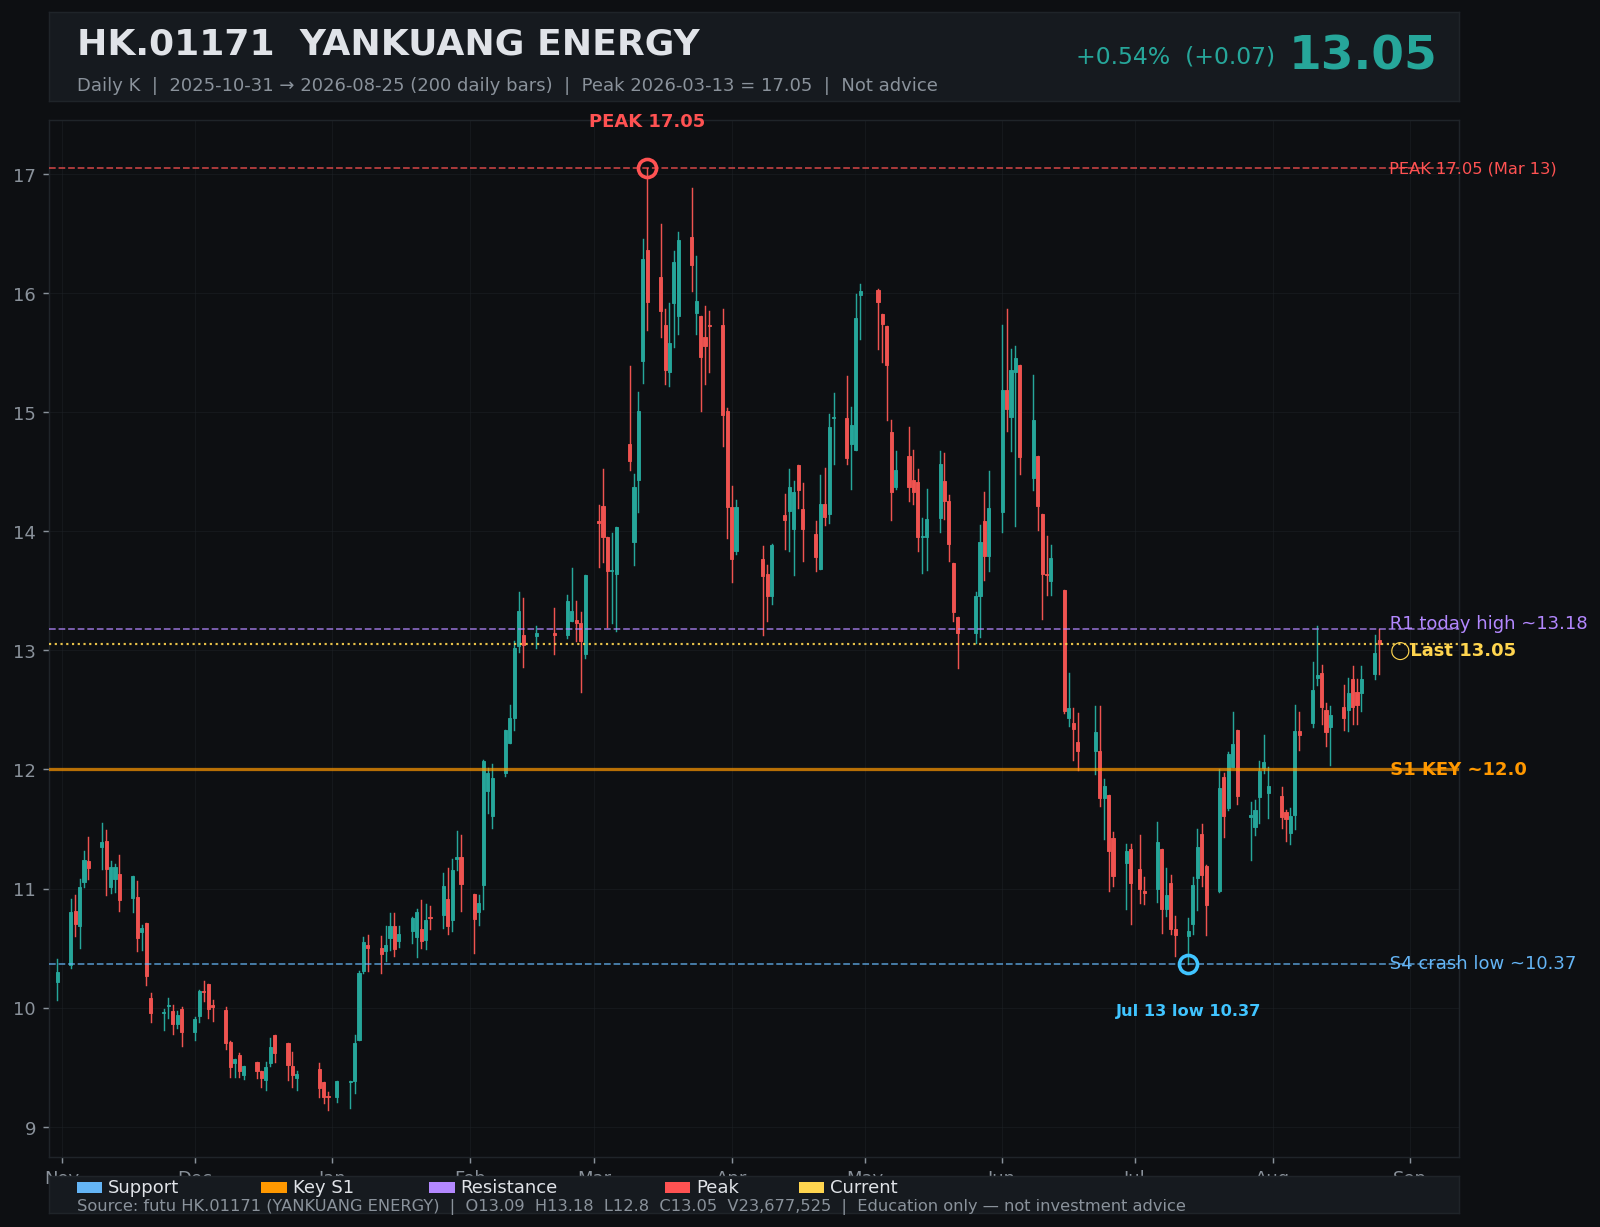The height and width of the screenshot is (1227, 1600).
Task: Click the YANKUANG ENERGY name in the title
Action: (x=499, y=44)
